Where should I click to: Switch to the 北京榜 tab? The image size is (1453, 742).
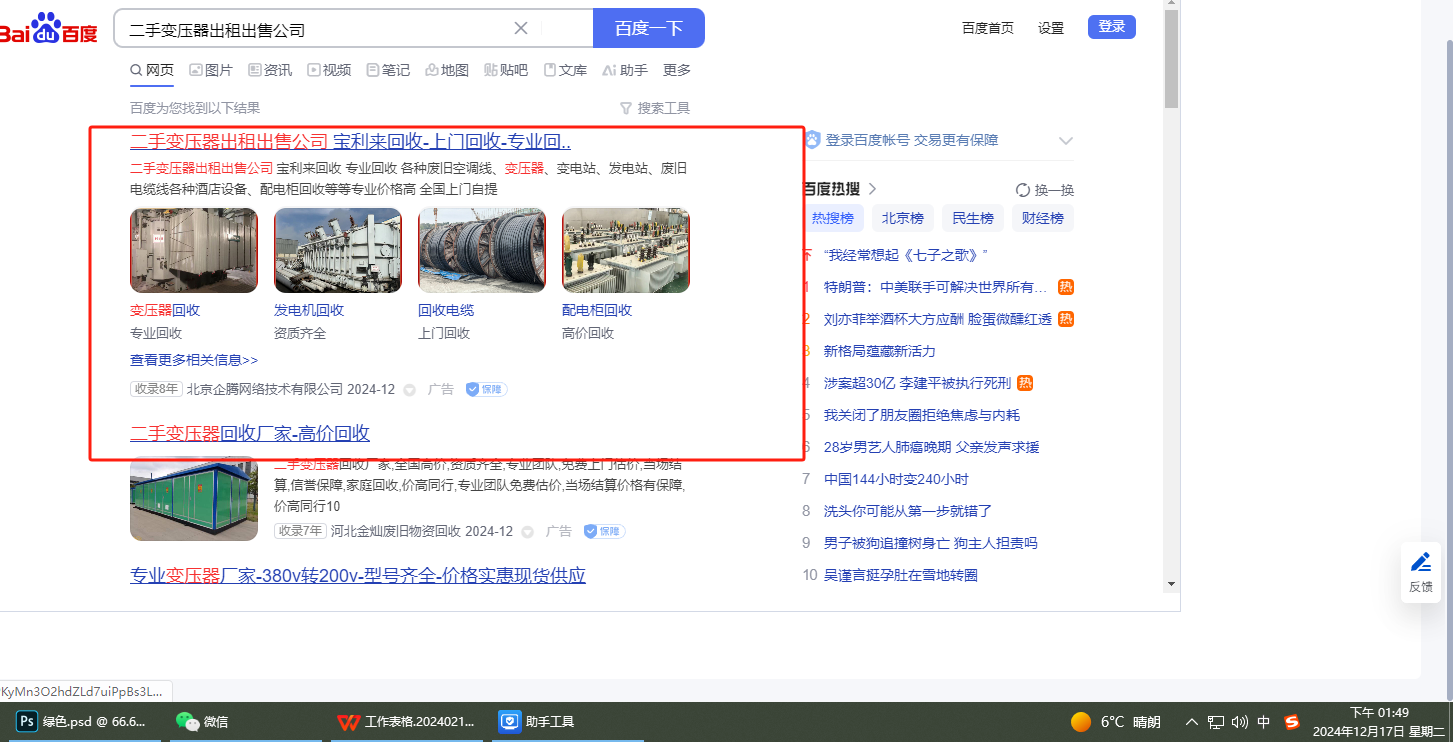point(902,218)
